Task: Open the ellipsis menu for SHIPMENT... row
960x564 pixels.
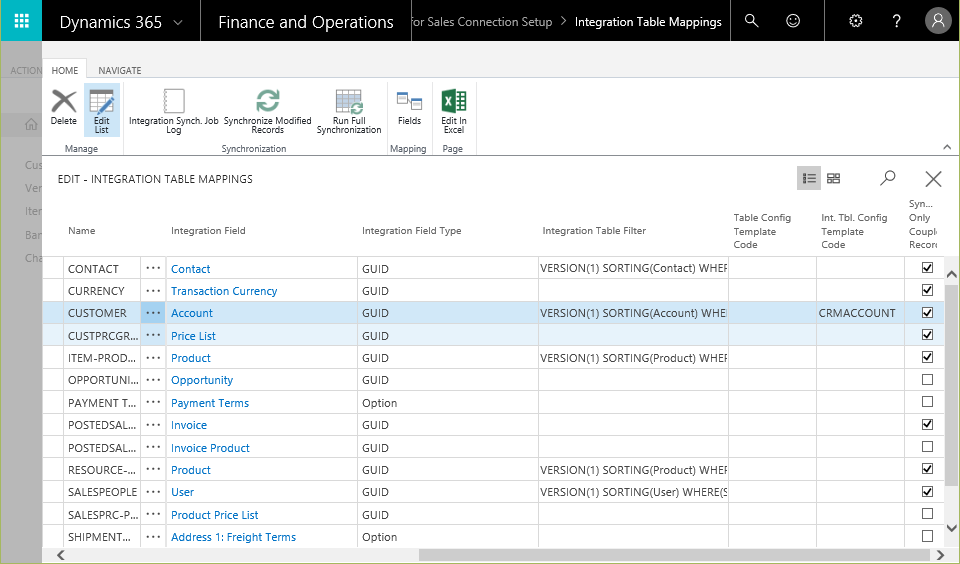Action: click(153, 536)
